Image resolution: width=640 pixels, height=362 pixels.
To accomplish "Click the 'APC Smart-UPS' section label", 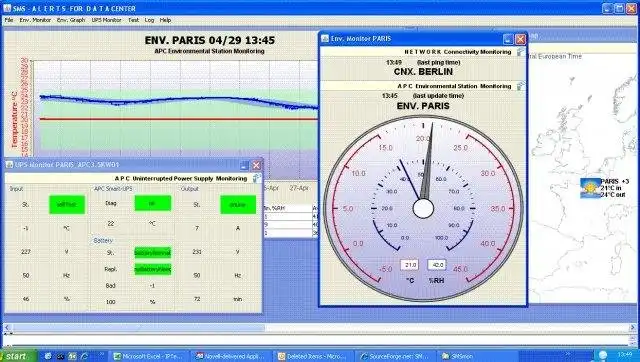I will pyautogui.click(x=113, y=189).
